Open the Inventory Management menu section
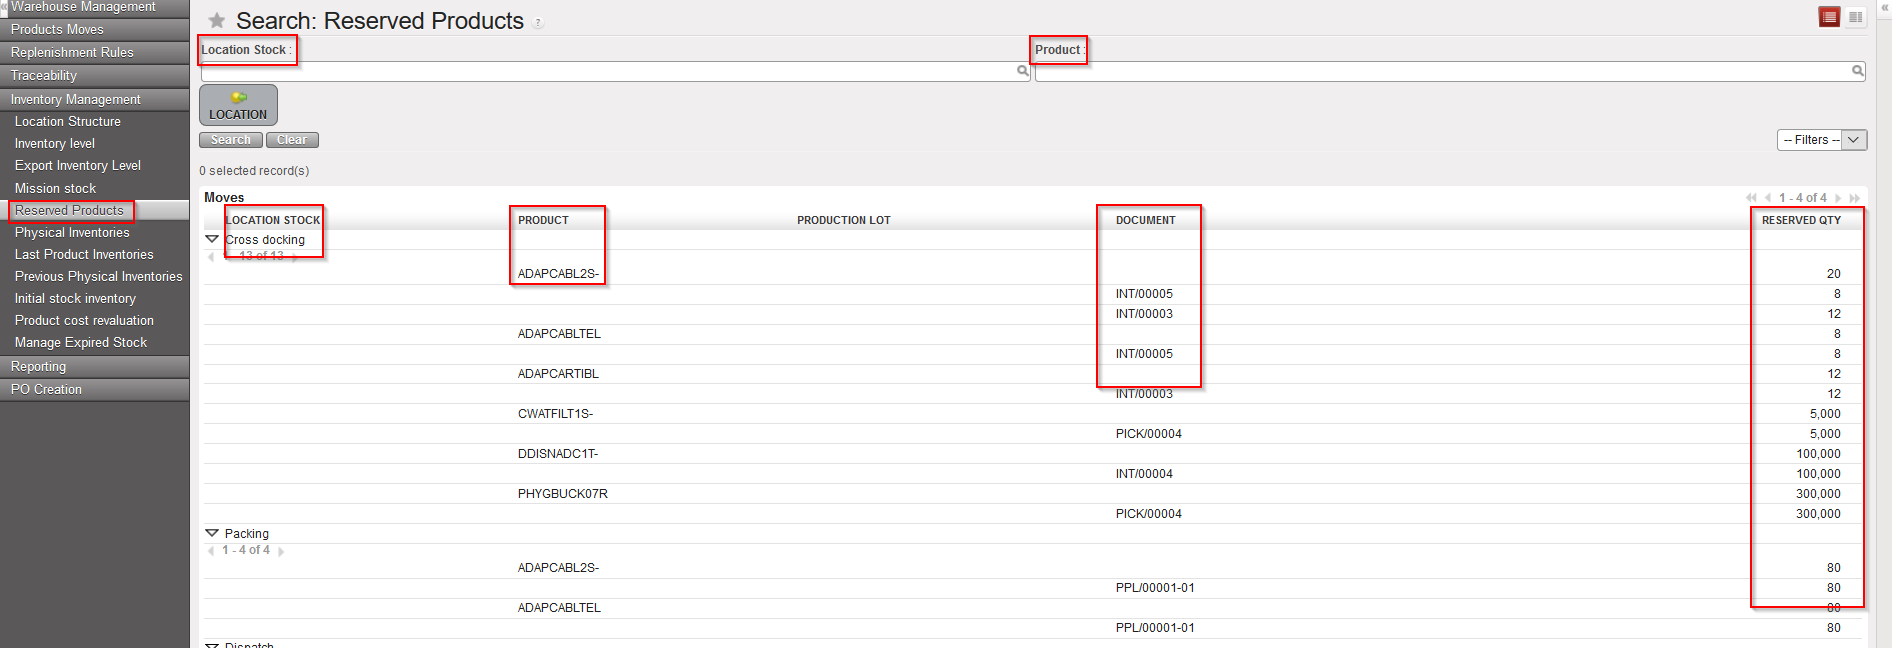Image resolution: width=1892 pixels, height=648 pixels. pos(95,99)
